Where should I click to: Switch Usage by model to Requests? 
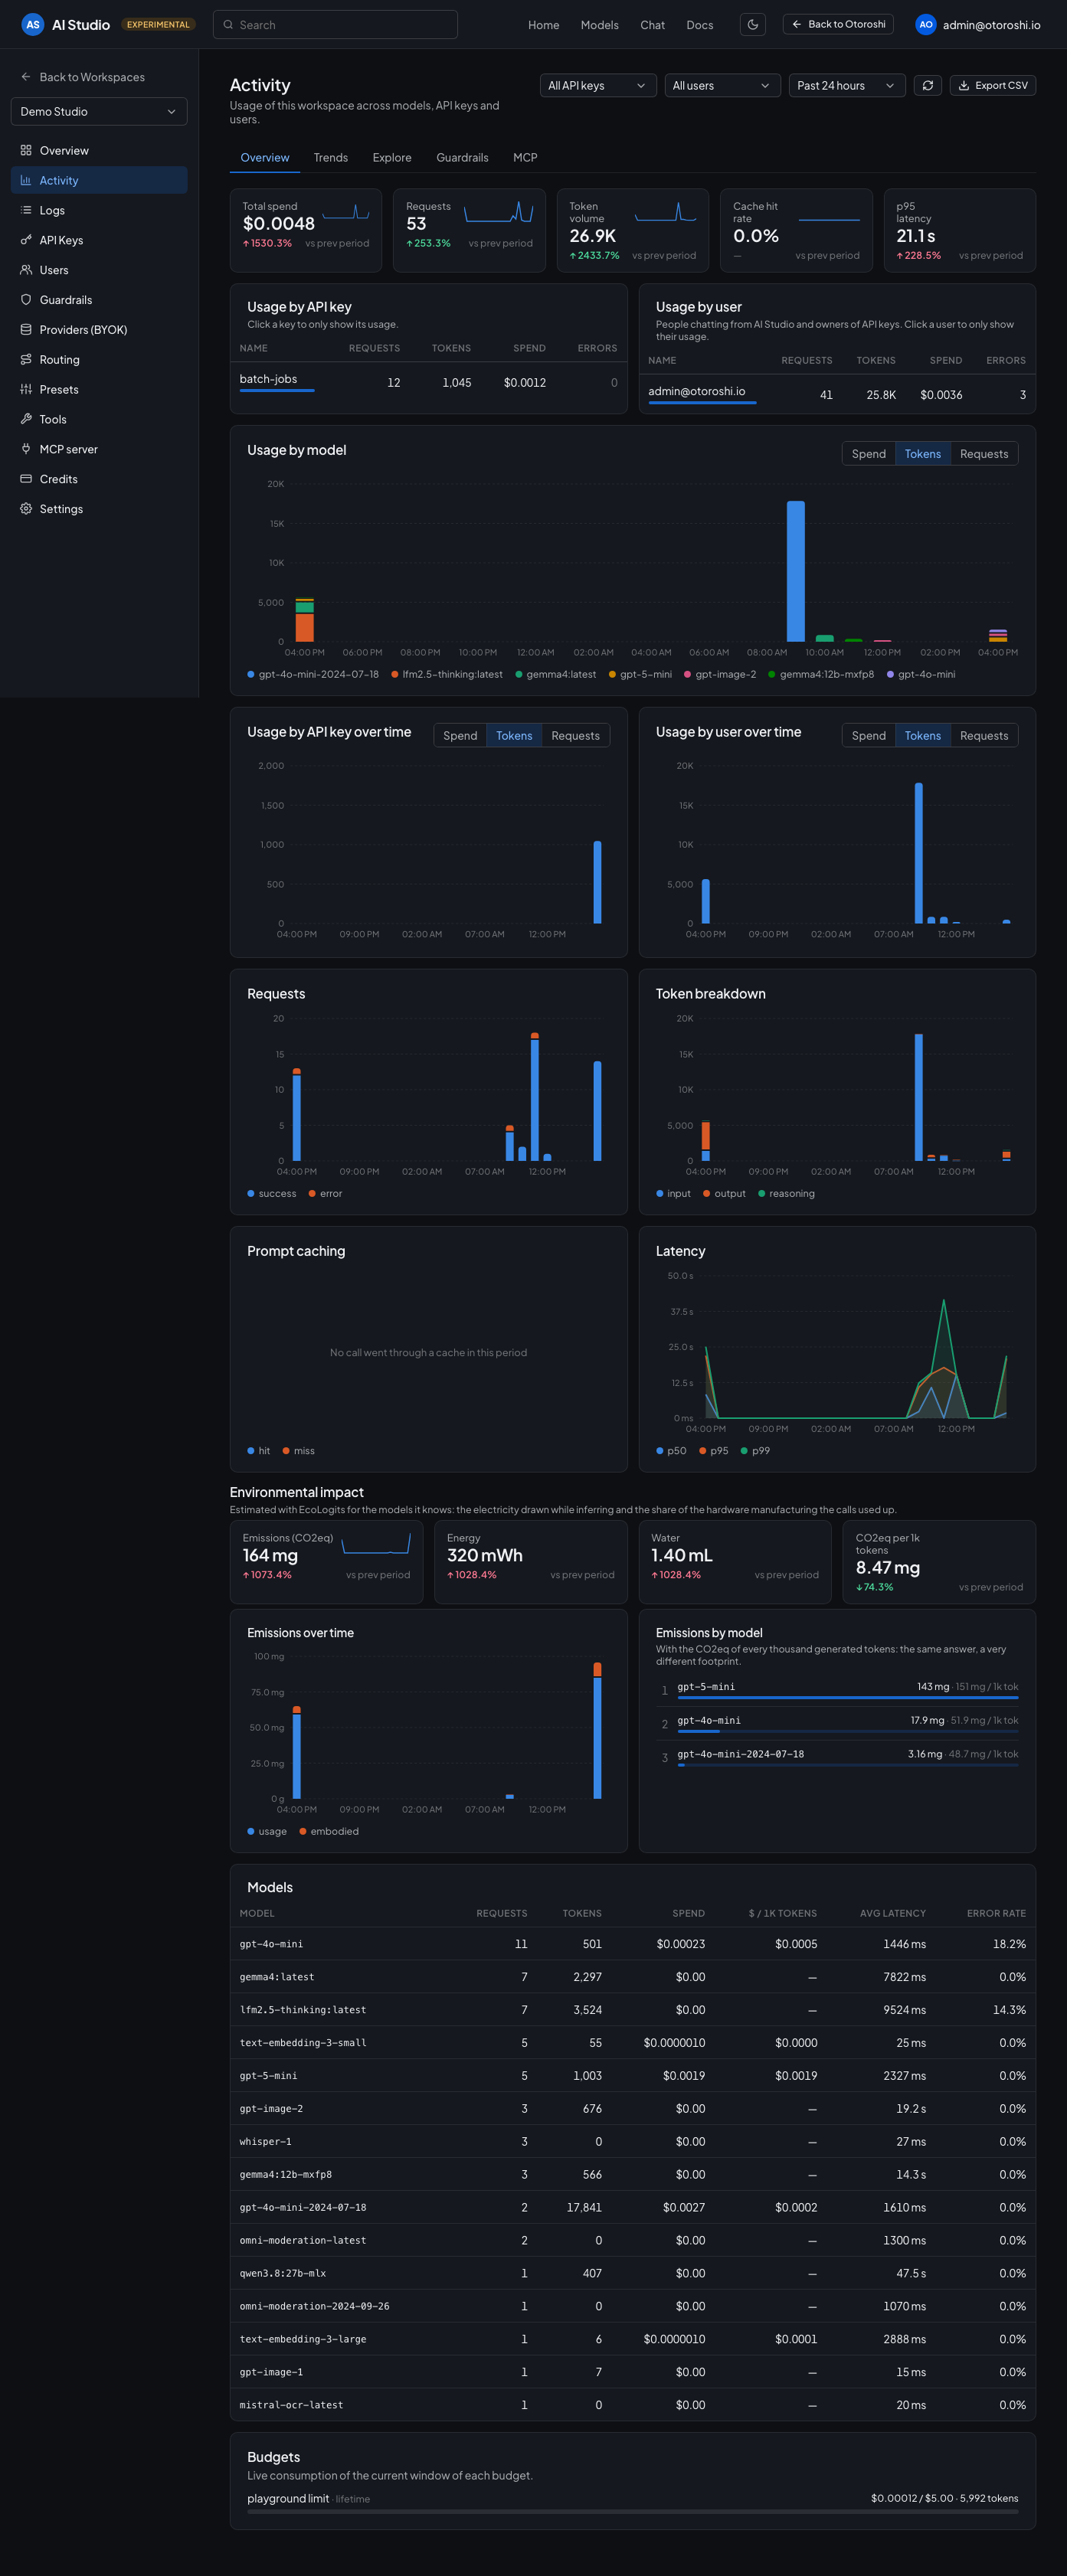[x=983, y=454]
